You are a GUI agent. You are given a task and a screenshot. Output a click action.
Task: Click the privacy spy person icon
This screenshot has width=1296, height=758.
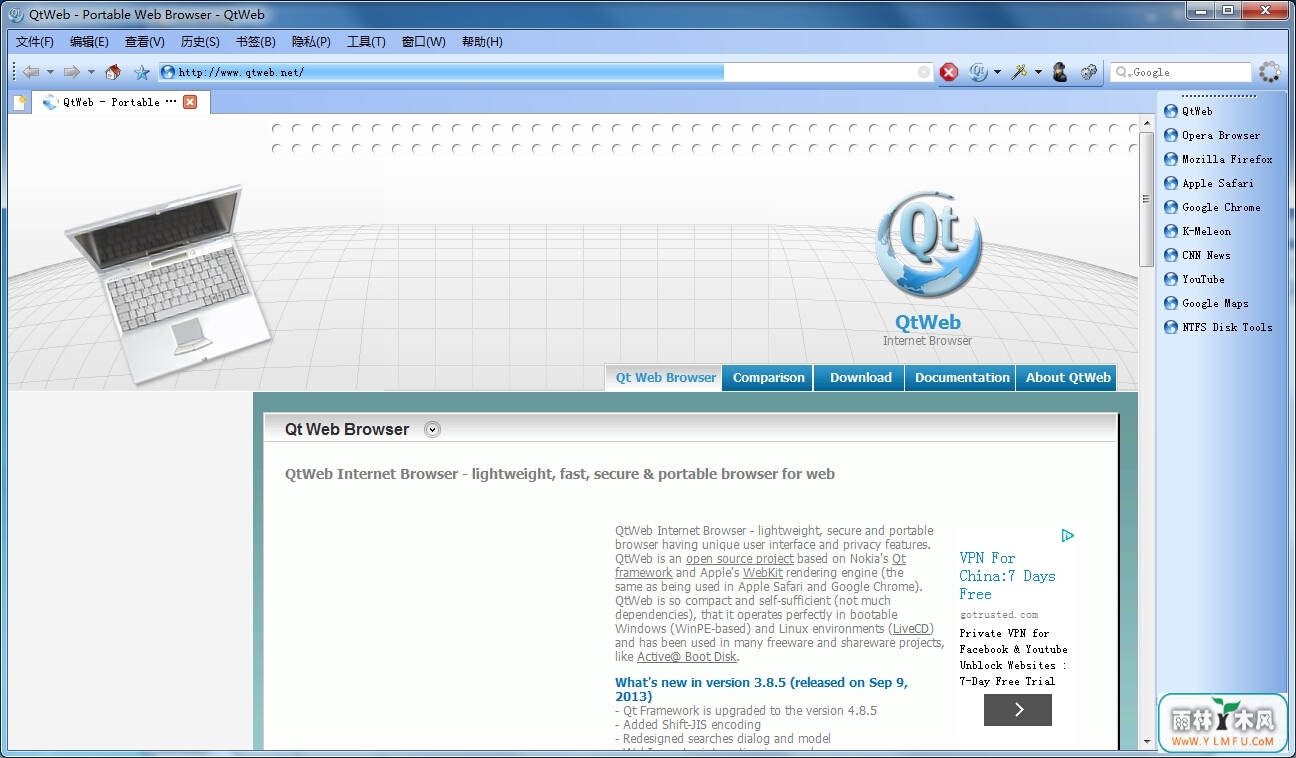[x=1060, y=72]
